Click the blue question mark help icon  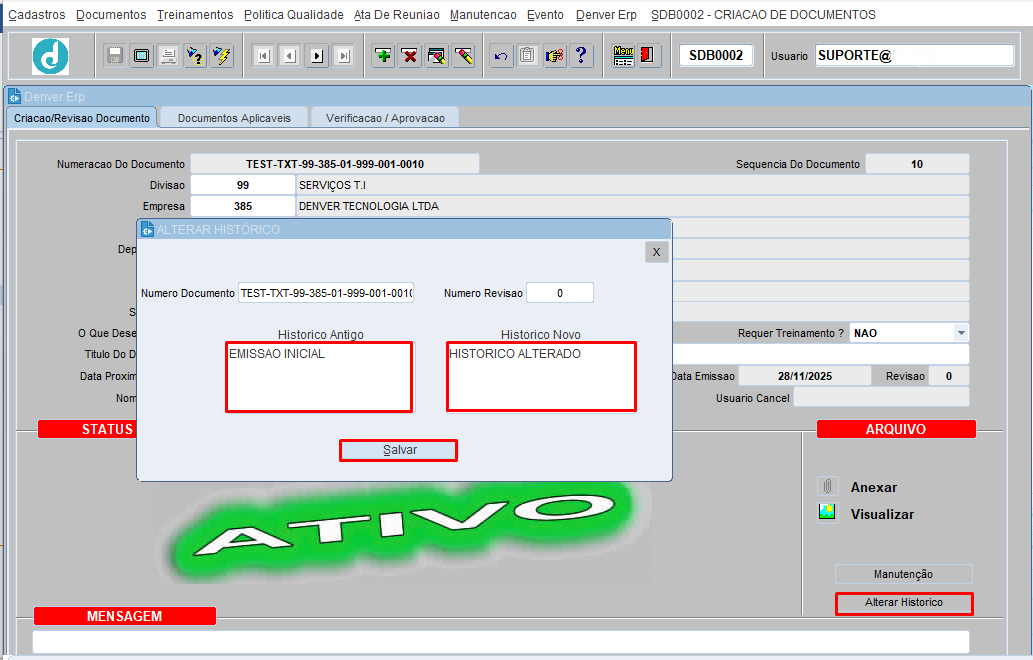581,56
